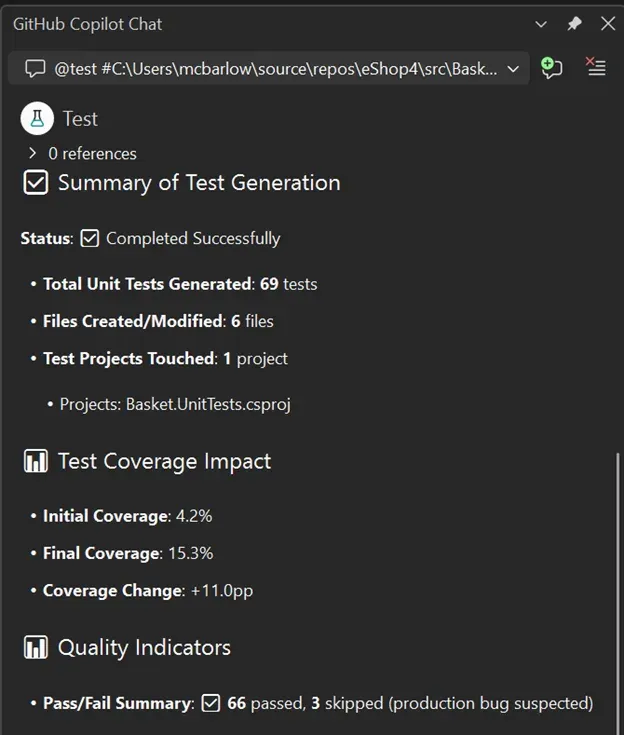Image resolution: width=624 pixels, height=735 pixels.
Task: Click the Completed Successfully status checkmark
Action: pyautogui.click(x=90, y=238)
